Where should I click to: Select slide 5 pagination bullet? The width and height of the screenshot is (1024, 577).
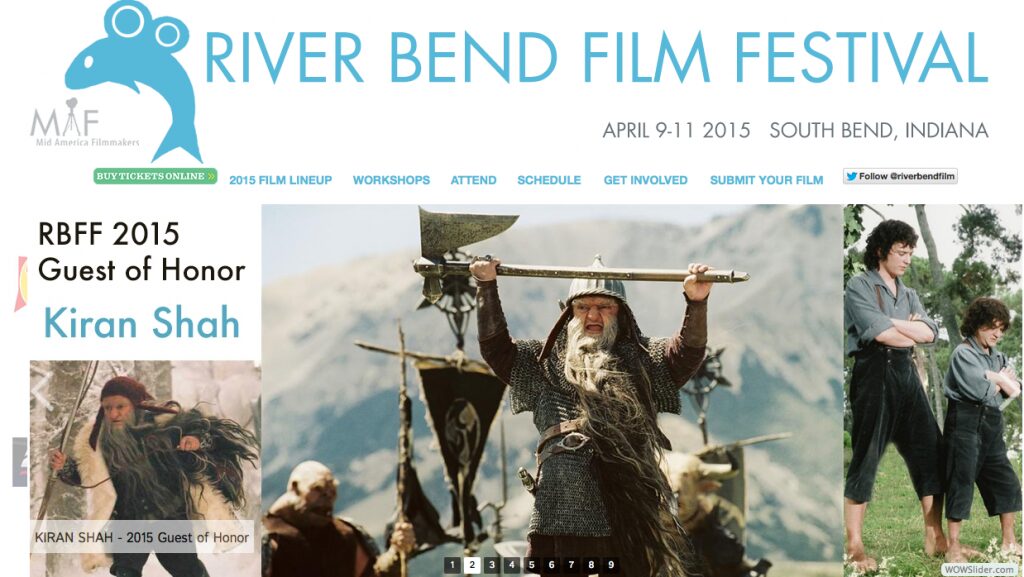point(532,565)
